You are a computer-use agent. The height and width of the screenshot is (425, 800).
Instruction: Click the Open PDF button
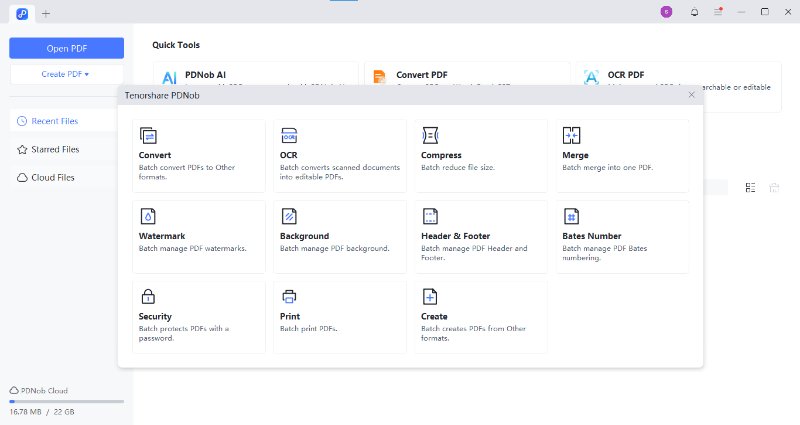[66, 48]
